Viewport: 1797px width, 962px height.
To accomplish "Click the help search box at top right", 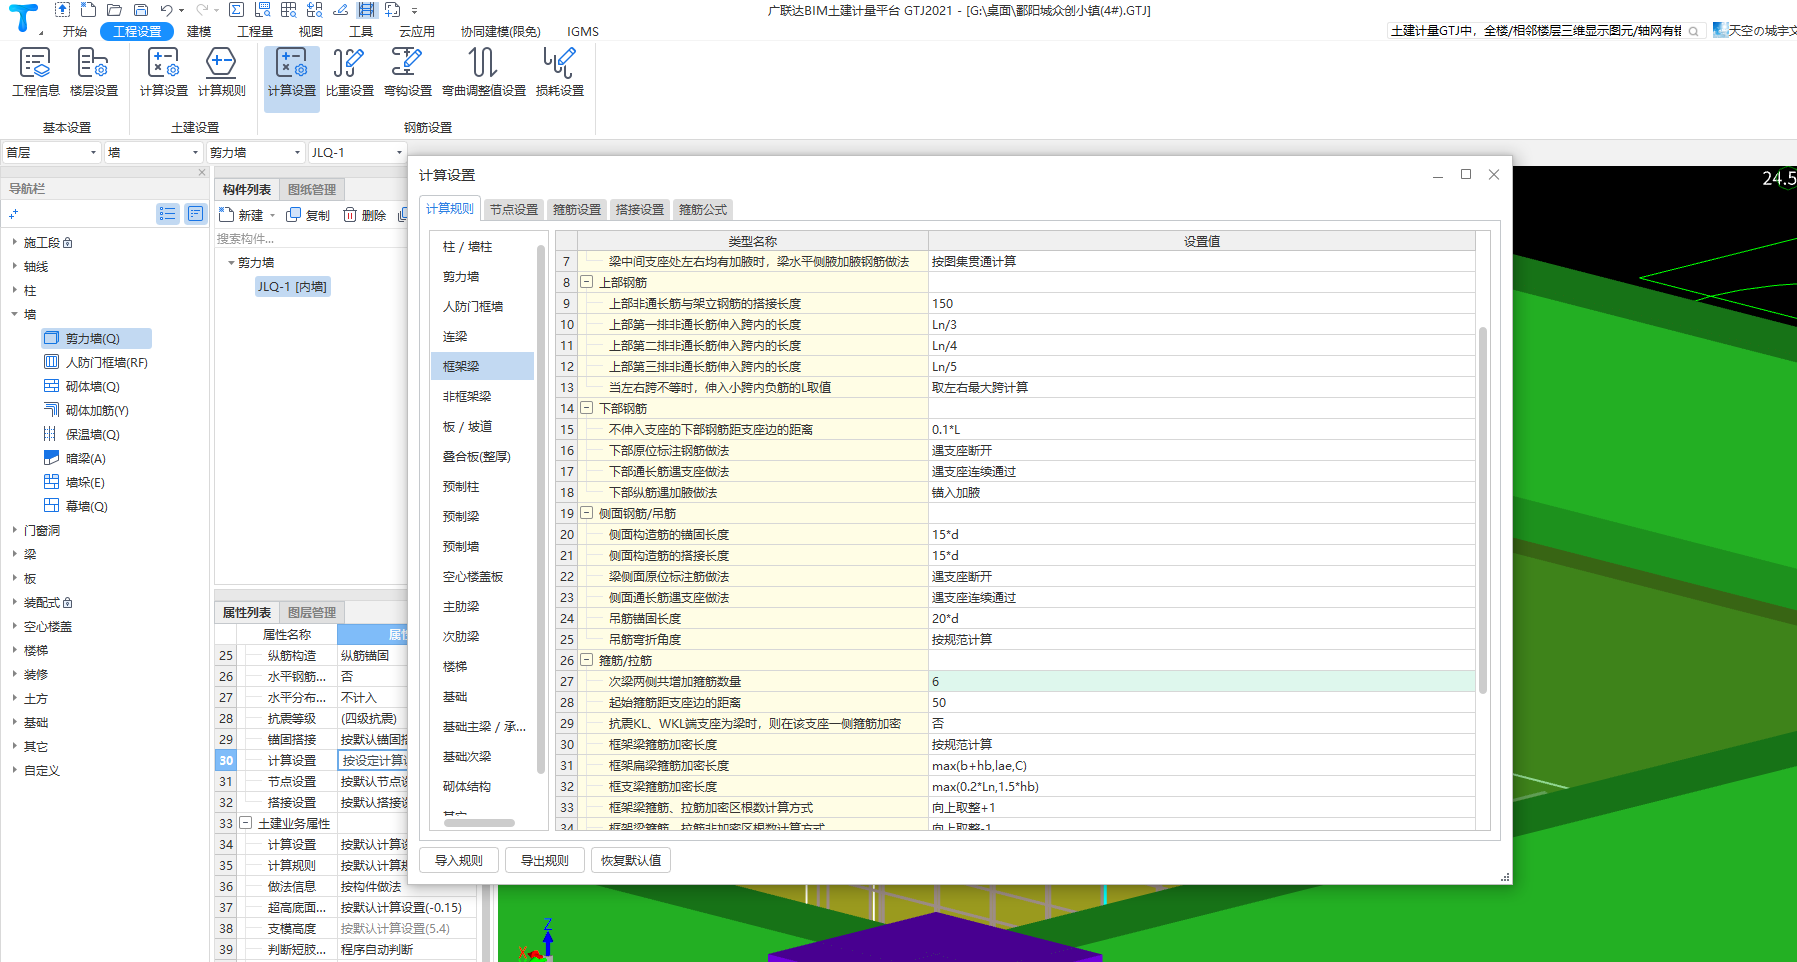I will point(1546,31).
